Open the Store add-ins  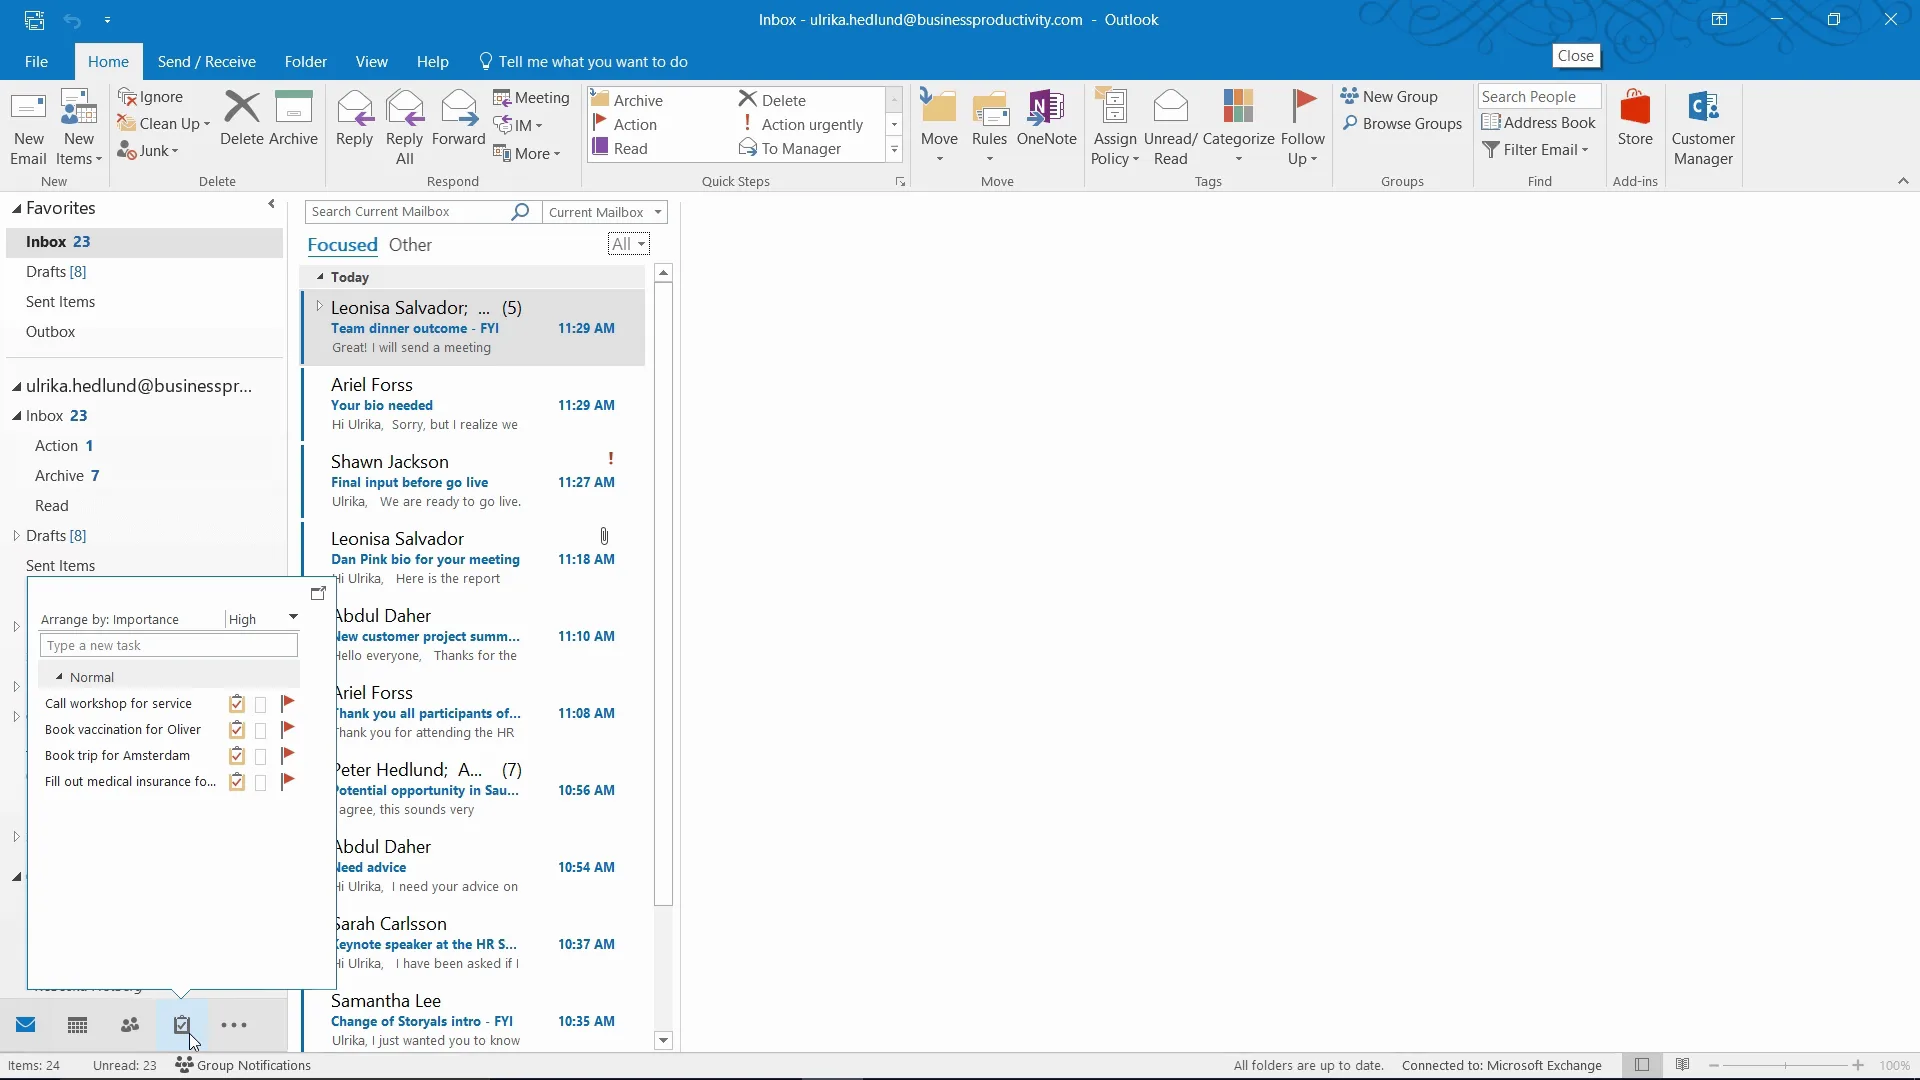tap(1635, 119)
